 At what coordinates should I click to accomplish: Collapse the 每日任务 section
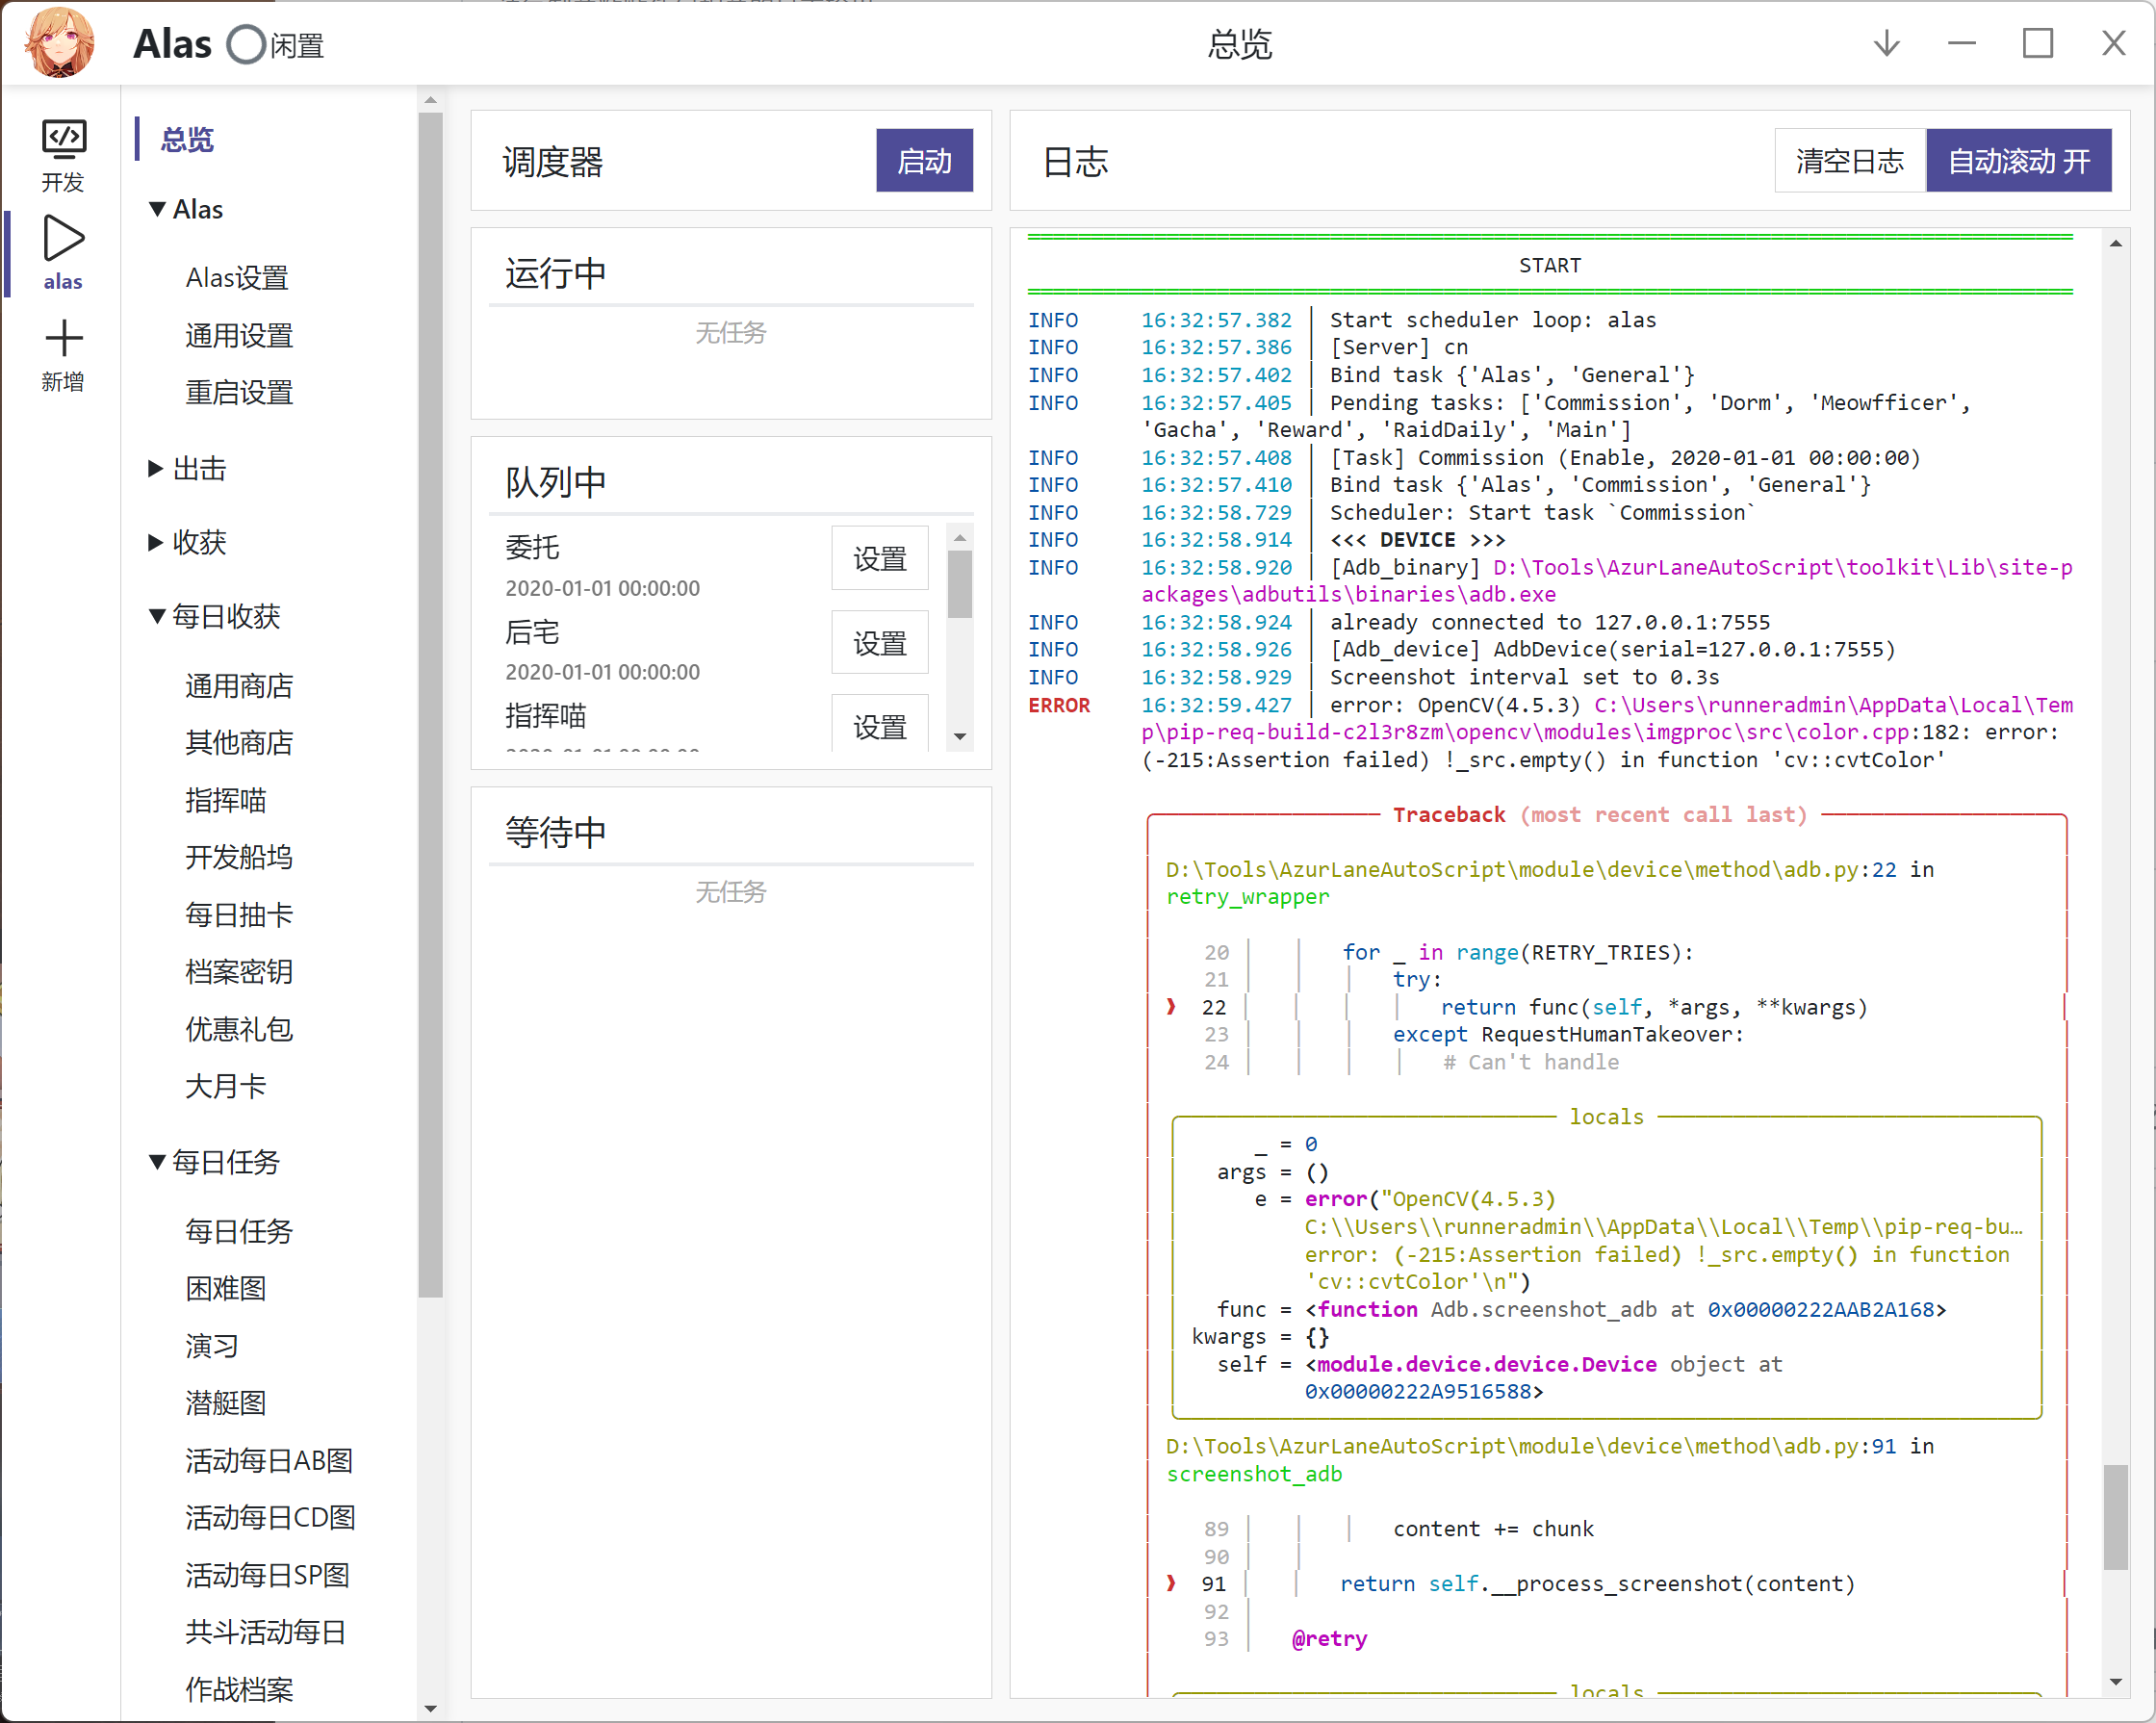[156, 1162]
